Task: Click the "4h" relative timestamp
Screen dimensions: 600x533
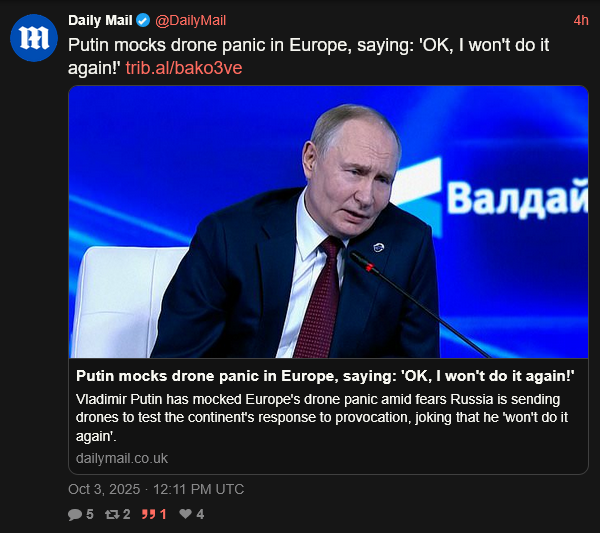Action: click(581, 21)
